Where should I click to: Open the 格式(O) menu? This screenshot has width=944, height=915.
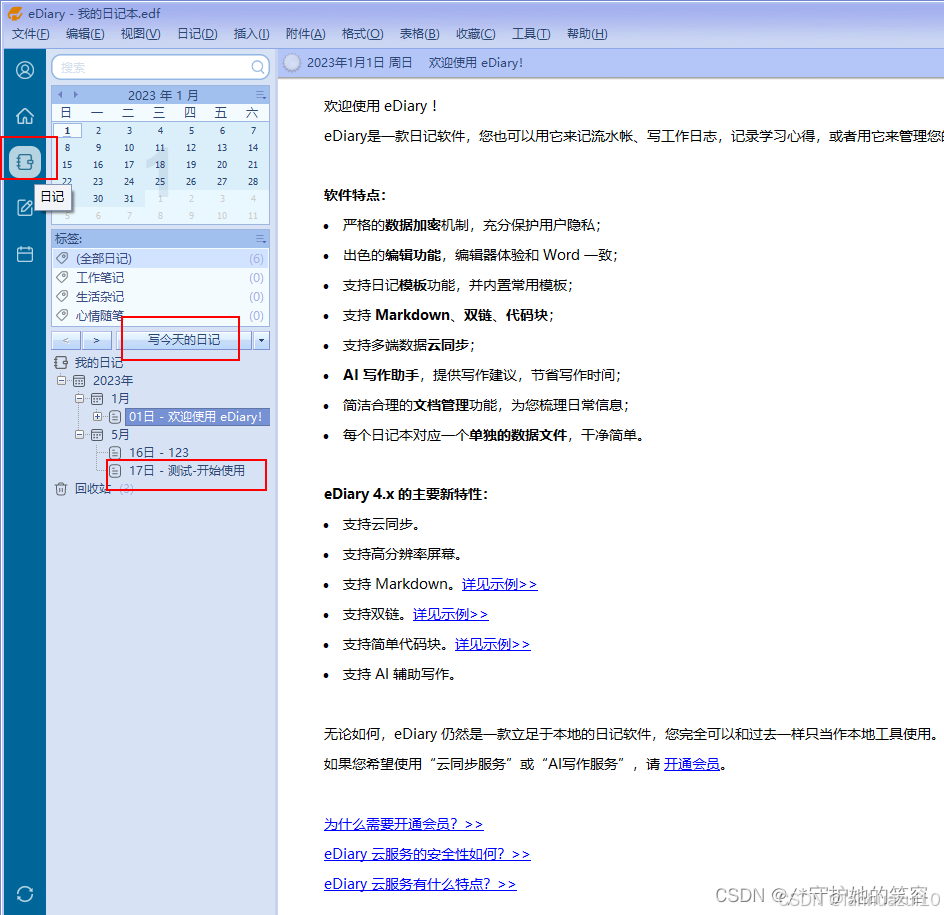coord(362,34)
